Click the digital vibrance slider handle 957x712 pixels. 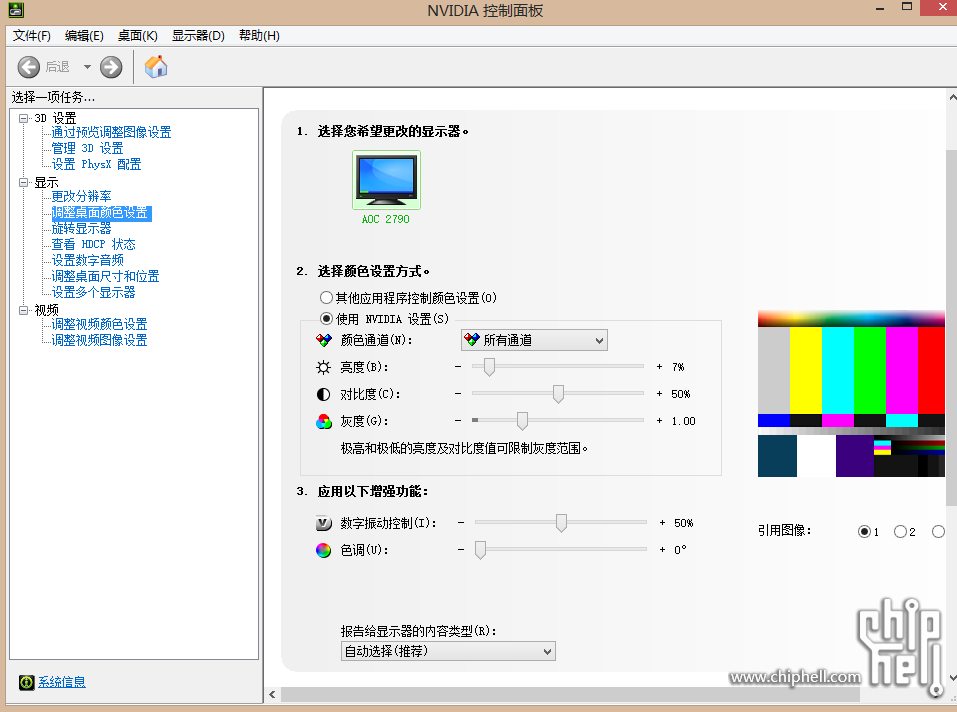[561, 522]
